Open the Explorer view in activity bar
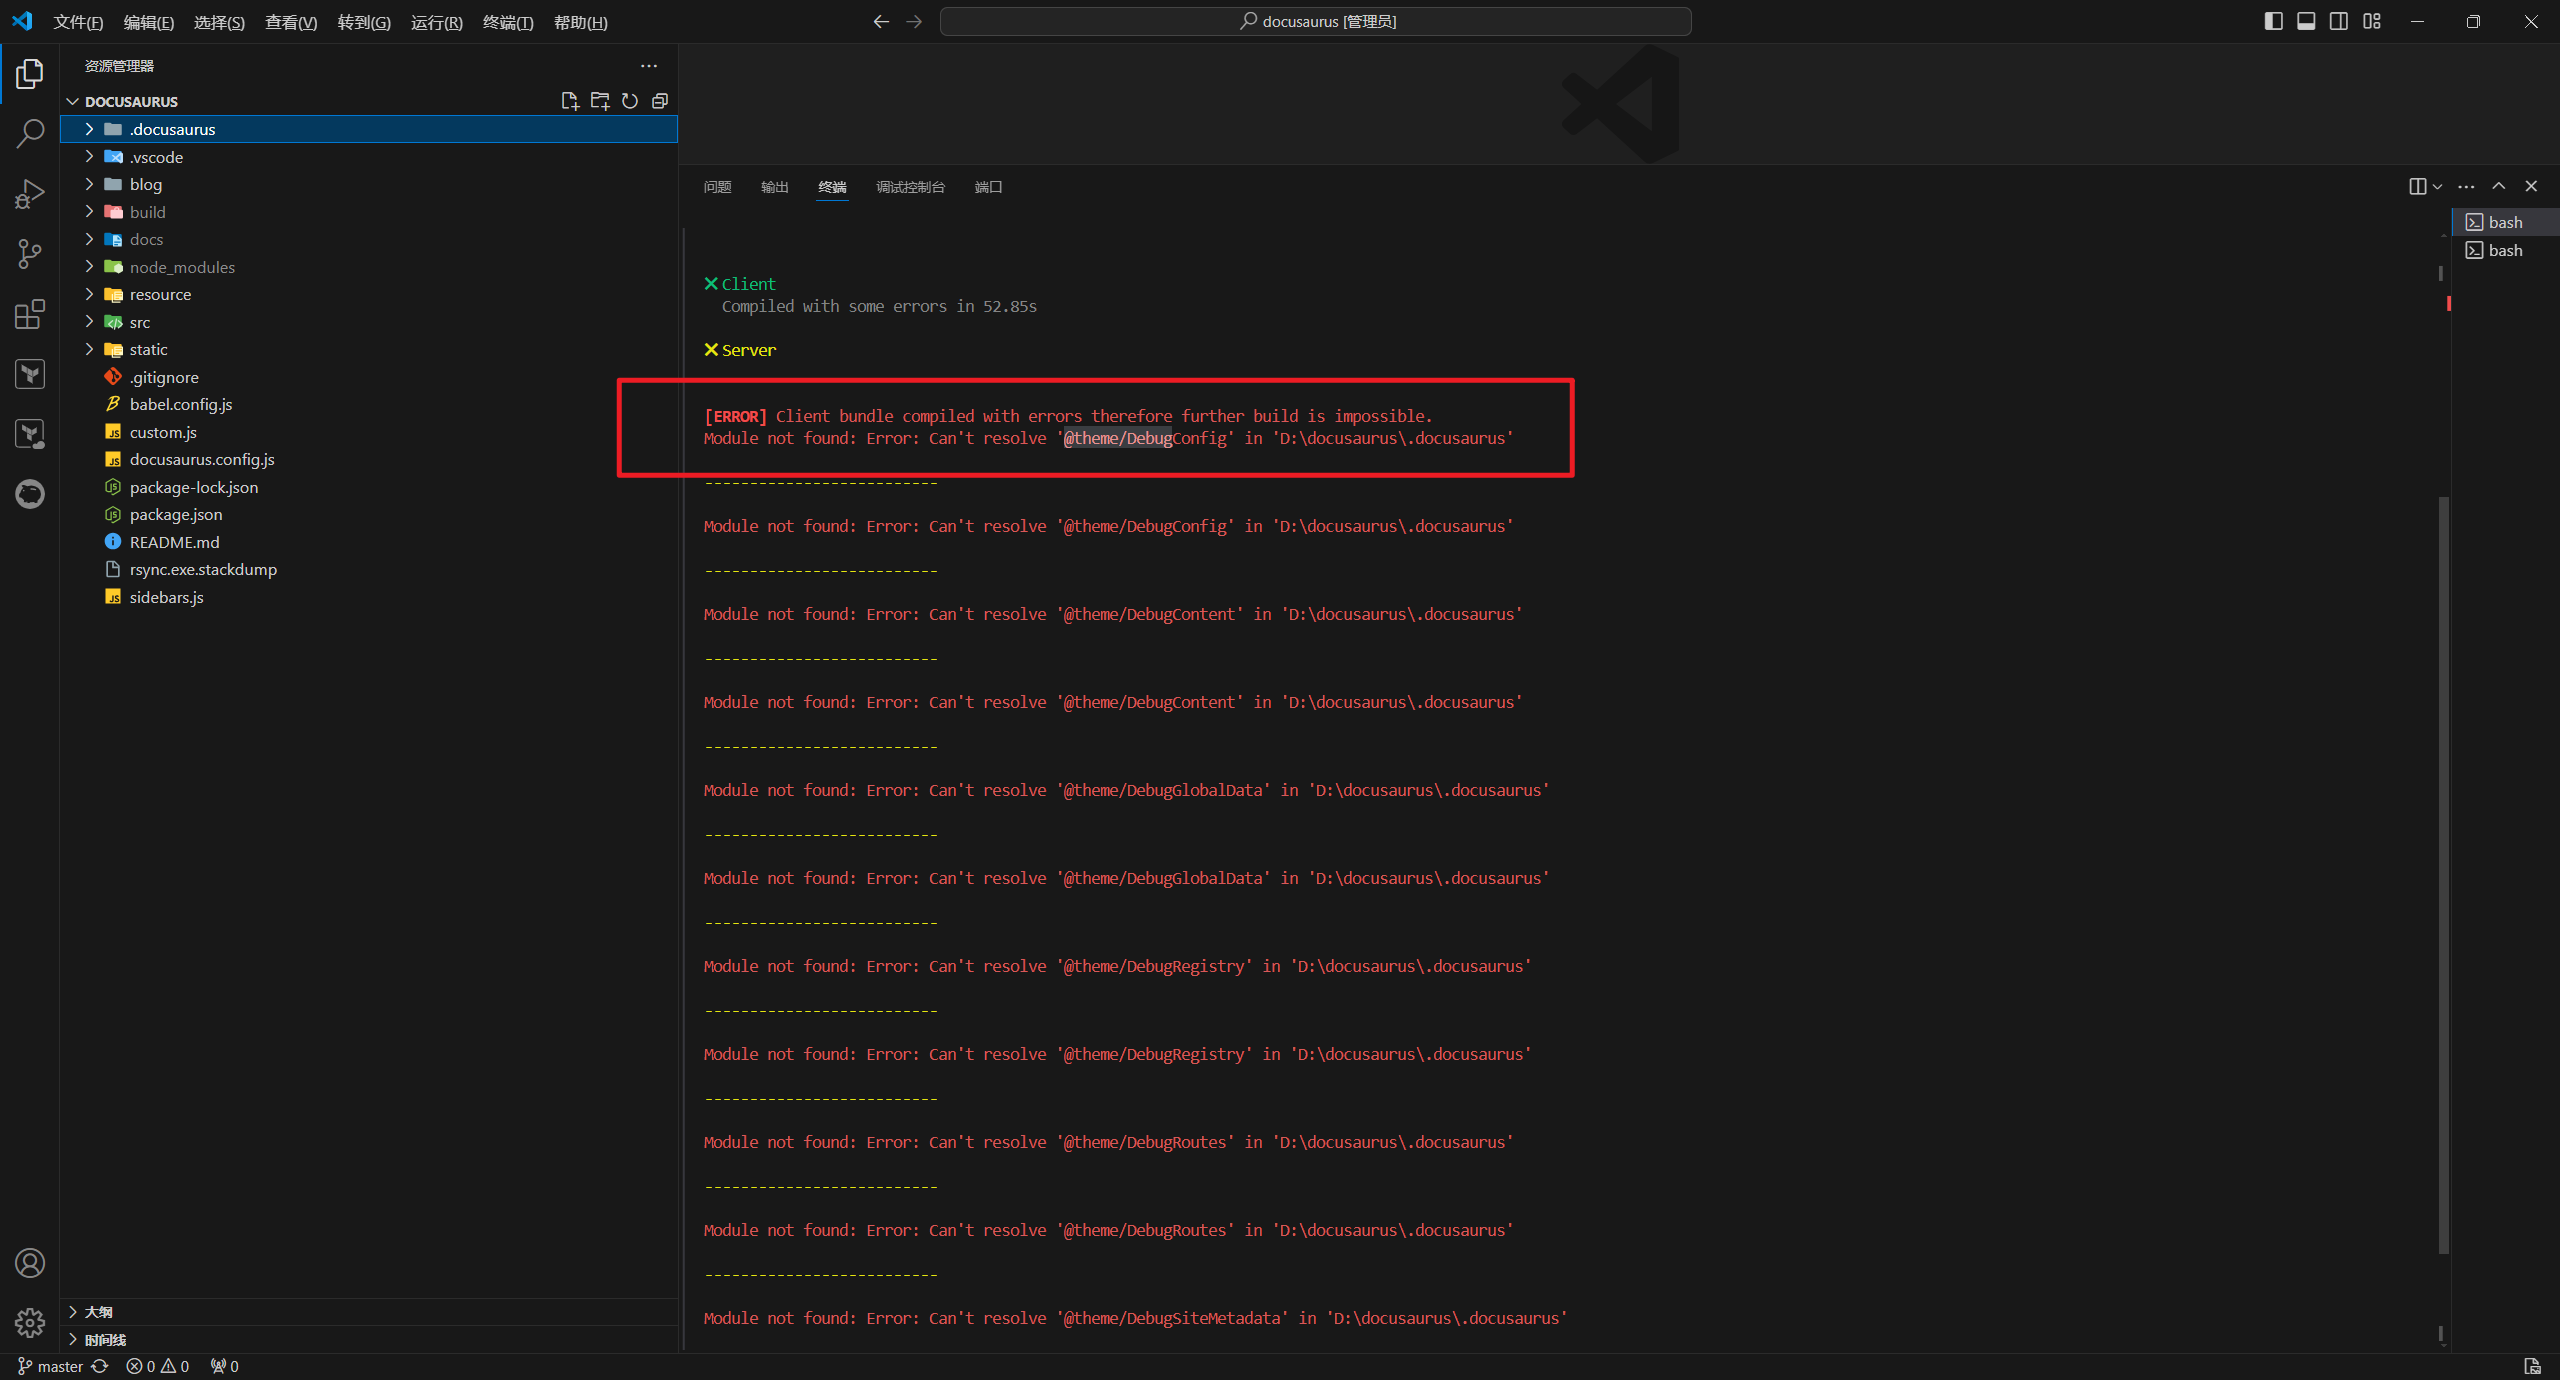Image resolution: width=2560 pixels, height=1380 pixels. [x=30, y=73]
